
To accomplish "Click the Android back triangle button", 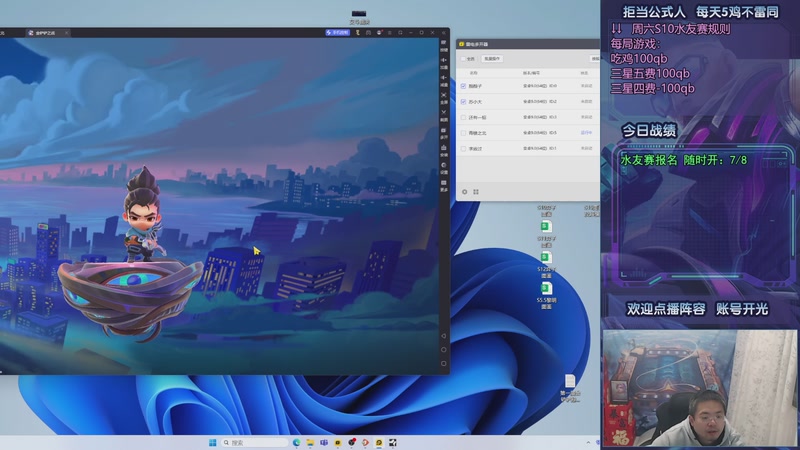I will pos(443,336).
